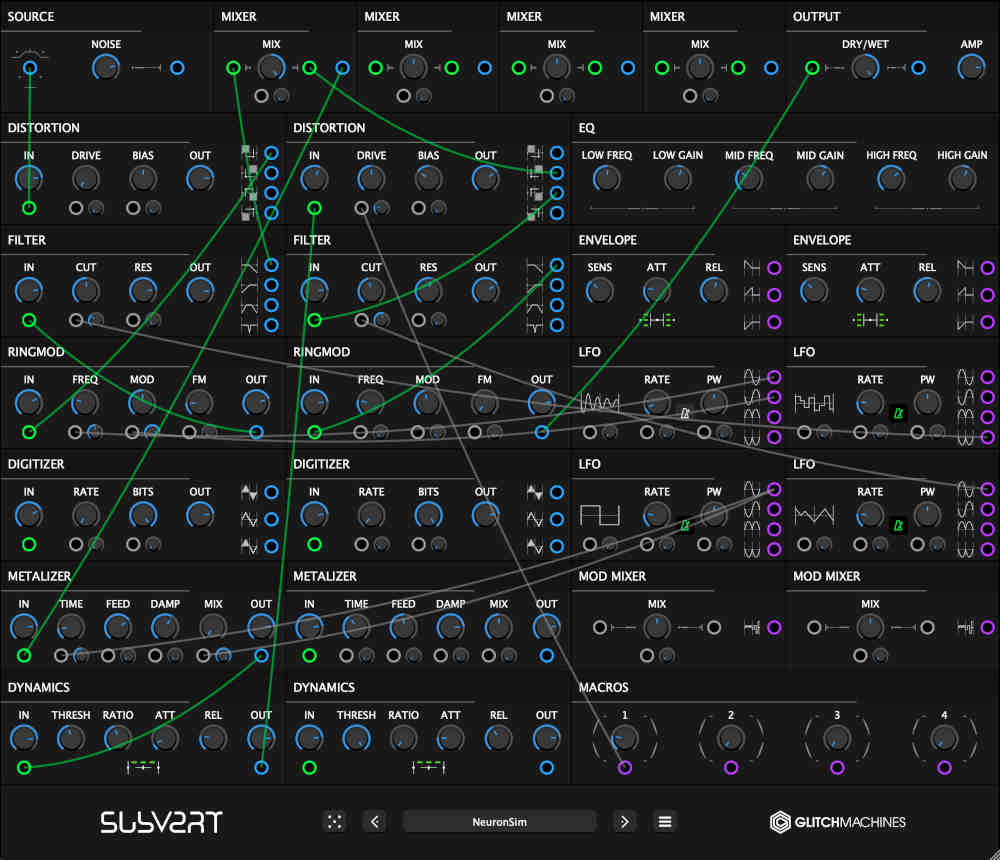Screen dimensions: 1000x860
Task: Go to the previous preset with the left arrow
Action: point(375,822)
